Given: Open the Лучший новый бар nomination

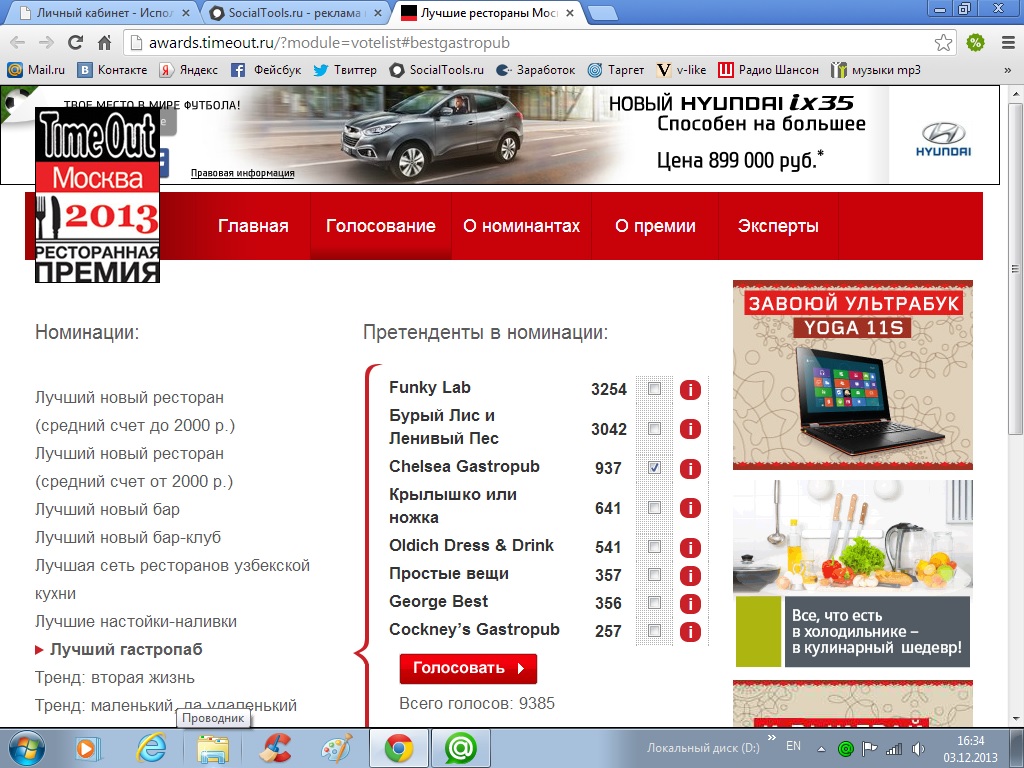Looking at the screenshot, I should click(x=107, y=509).
